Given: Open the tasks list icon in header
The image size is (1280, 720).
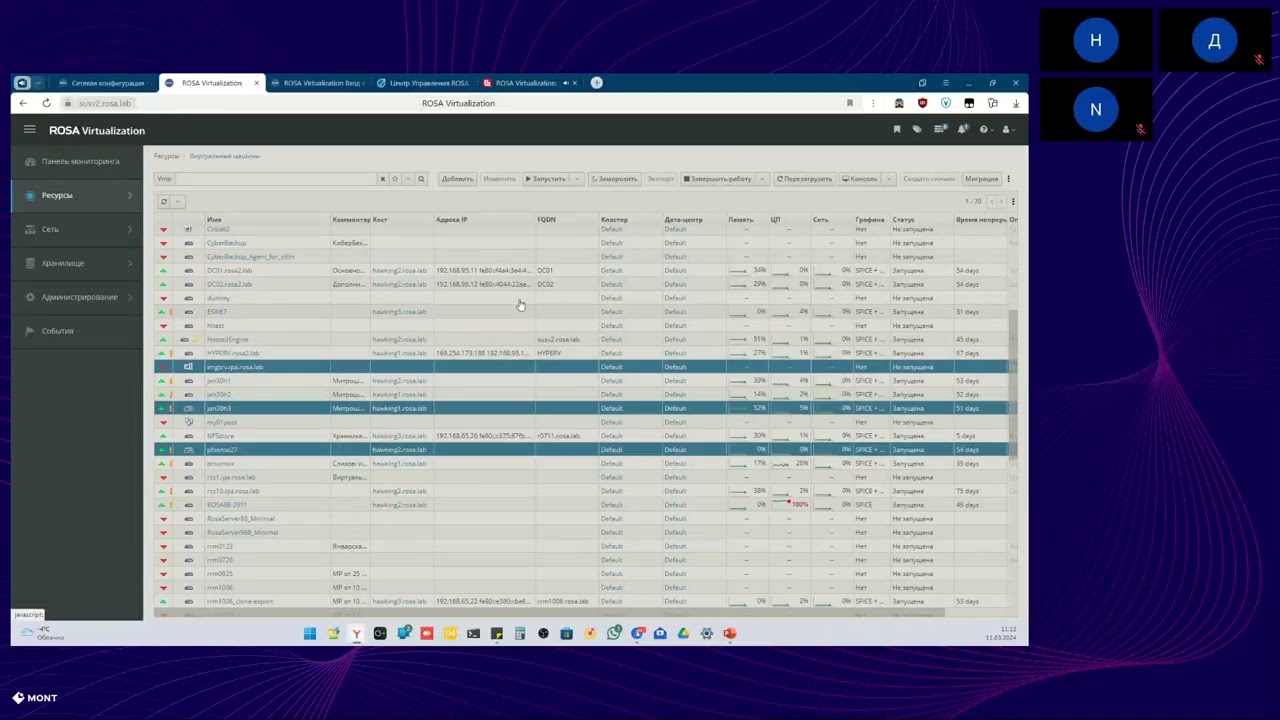Looking at the screenshot, I should [x=940, y=129].
